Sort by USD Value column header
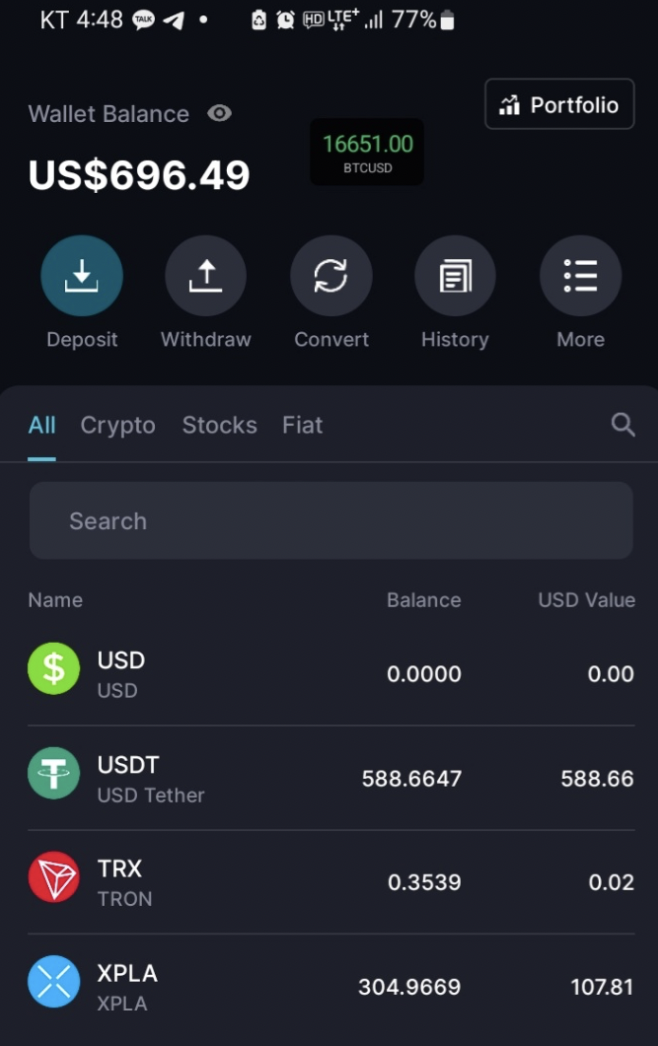Screen dimensions: 658x1046 coord(587,600)
